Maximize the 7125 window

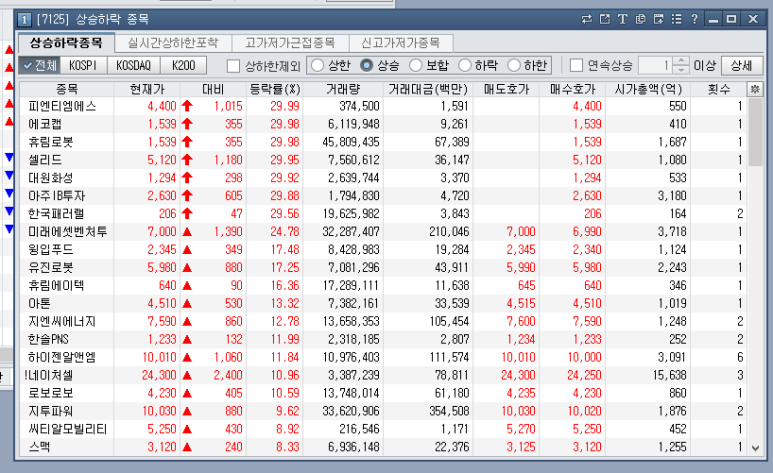(x=732, y=19)
